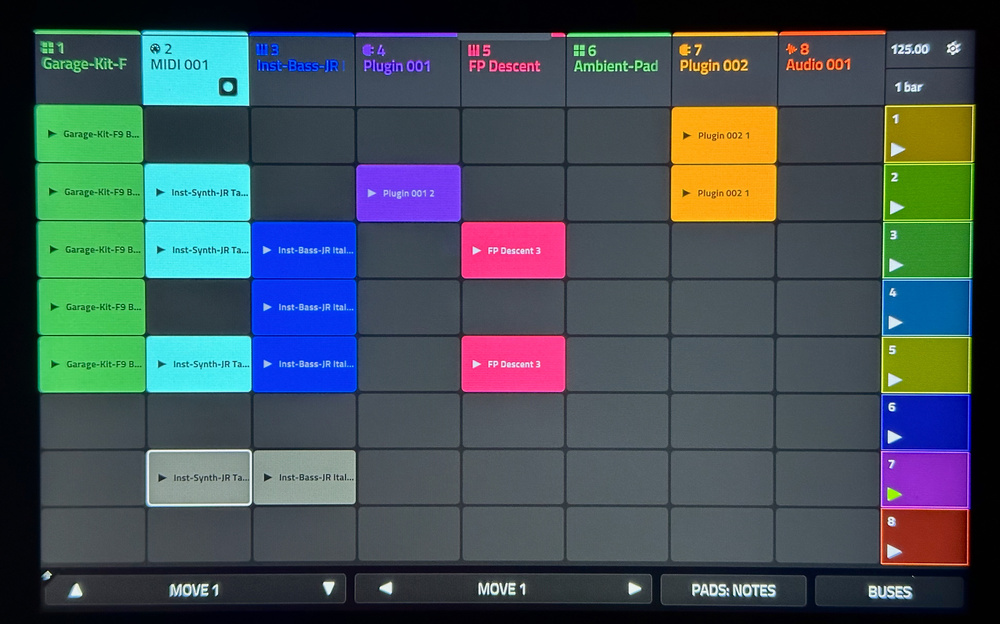
Task: Select the Garage-Kit-F track header
Action: 88,67
